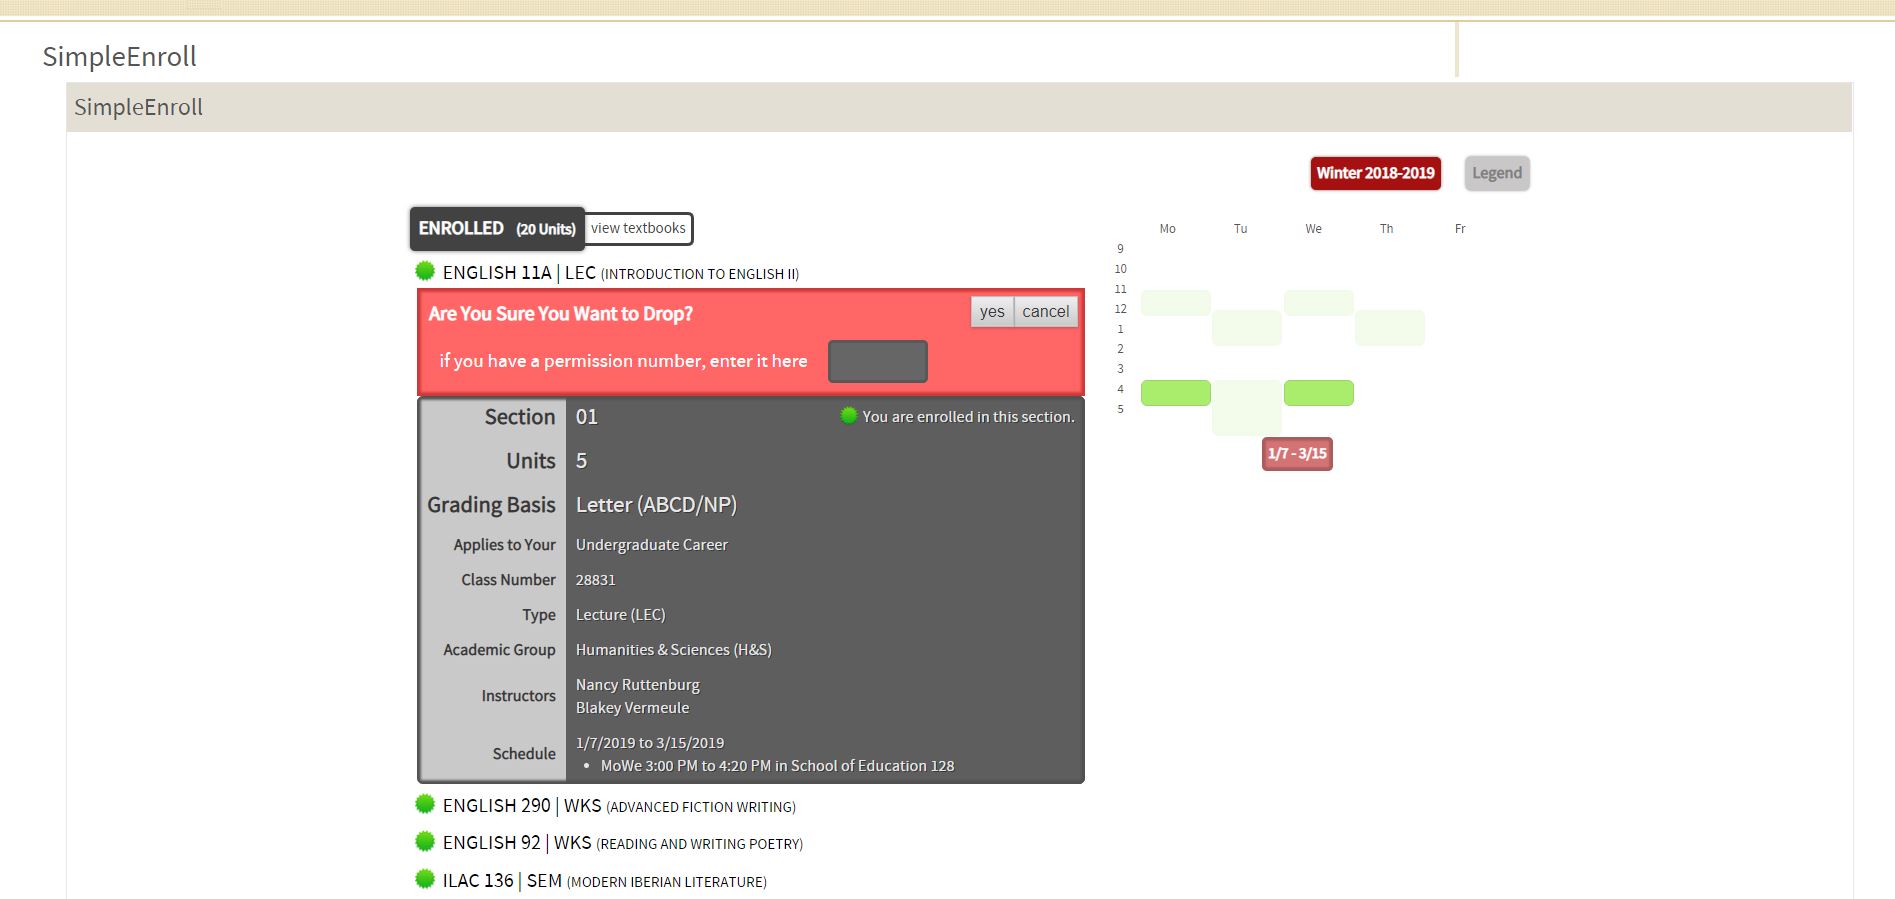1895x899 pixels.
Task: Click the bright green Wednesday 3 PM calendar block
Action: (1318, 393)
